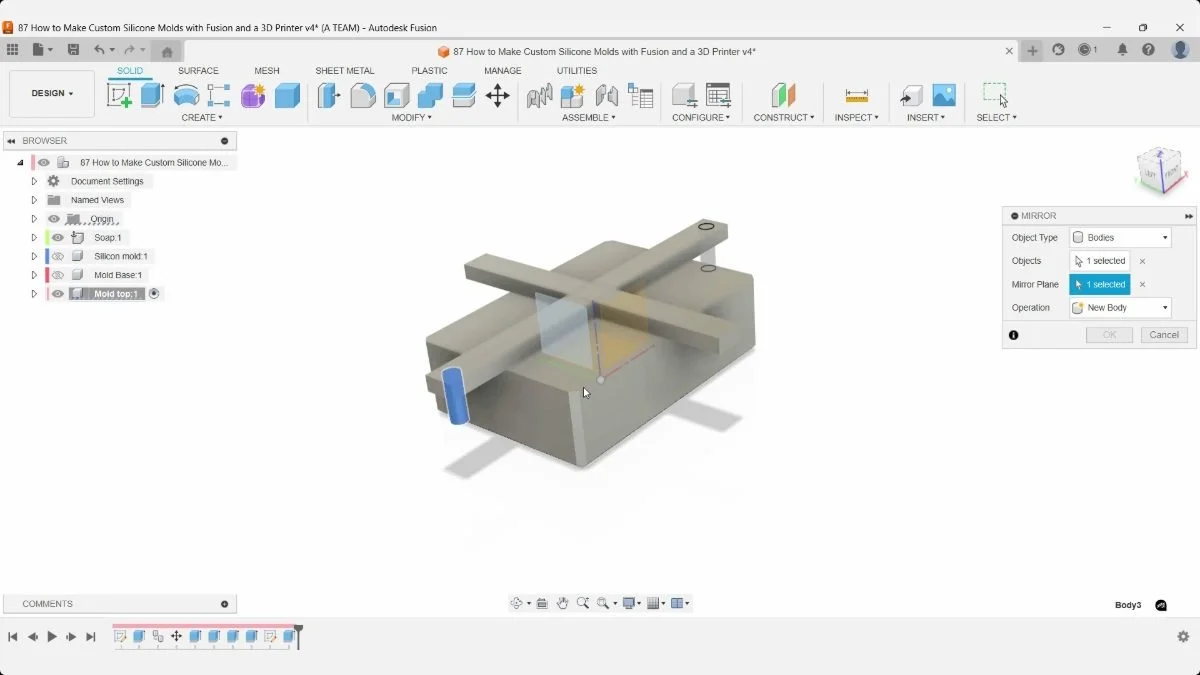Open the Object Type Bodies dropdown
The image size is (1200, 675).
pos(1120,238)
